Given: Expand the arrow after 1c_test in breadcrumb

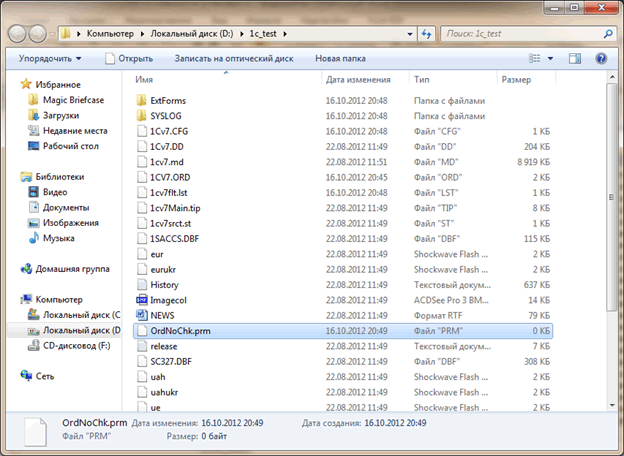Looking at the screenshot, I should point(285,34).
